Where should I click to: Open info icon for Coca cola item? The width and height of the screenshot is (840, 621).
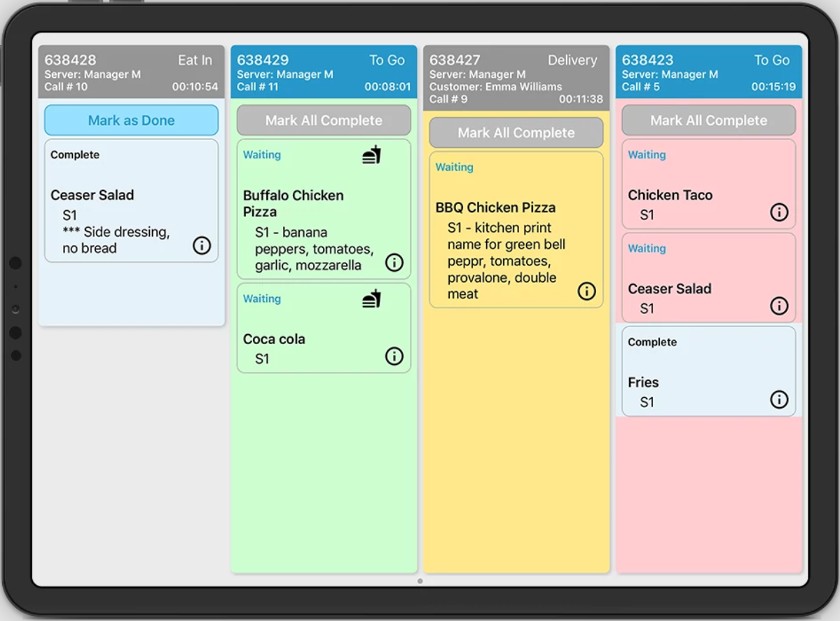click(394, 356)
